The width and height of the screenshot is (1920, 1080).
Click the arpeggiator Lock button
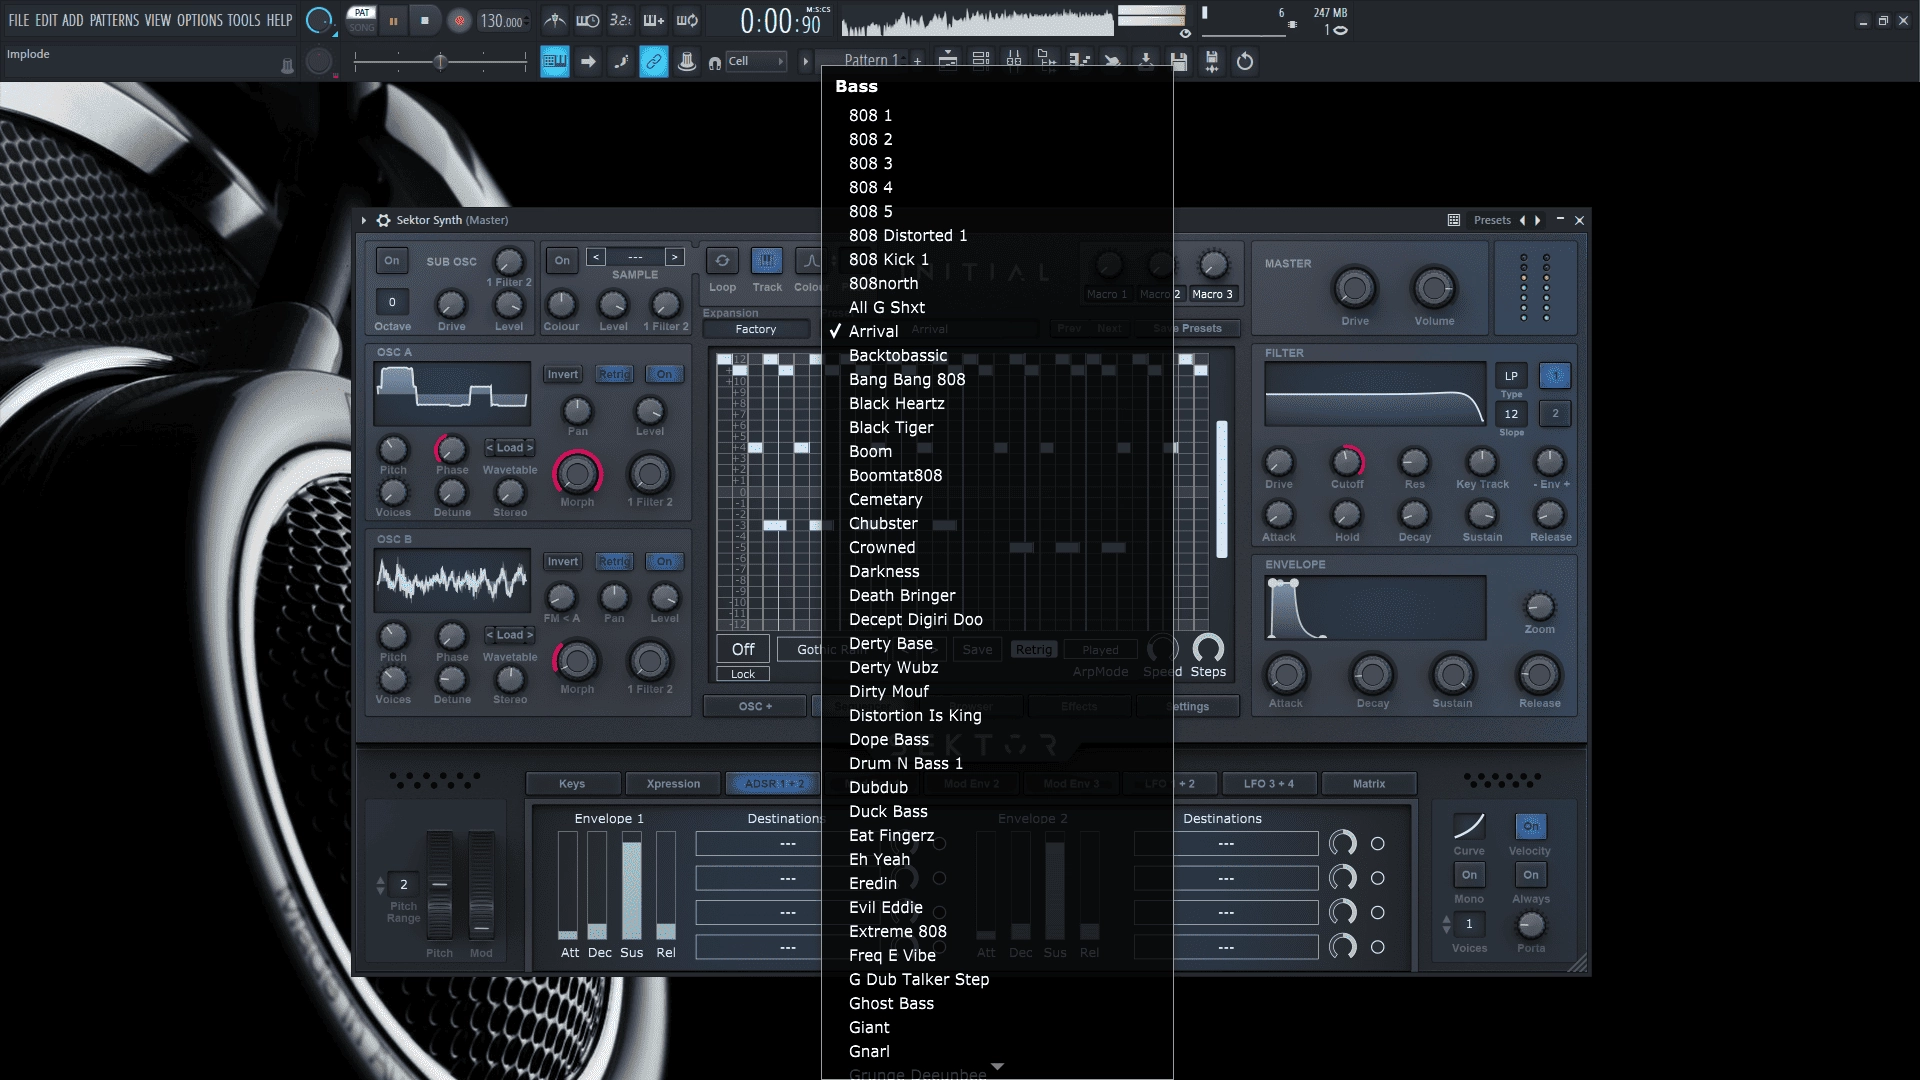point(743,674)
